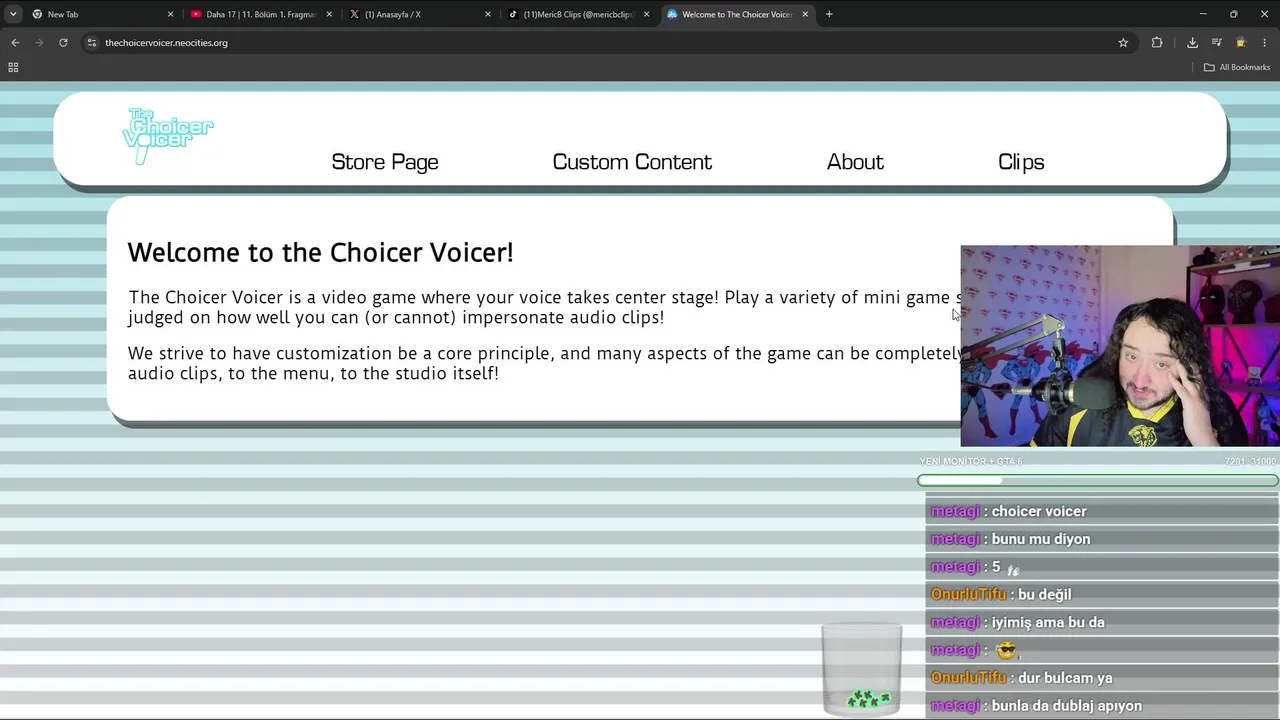
Task: Open the Chrome three-dot menu
Action: (1265, 42)
